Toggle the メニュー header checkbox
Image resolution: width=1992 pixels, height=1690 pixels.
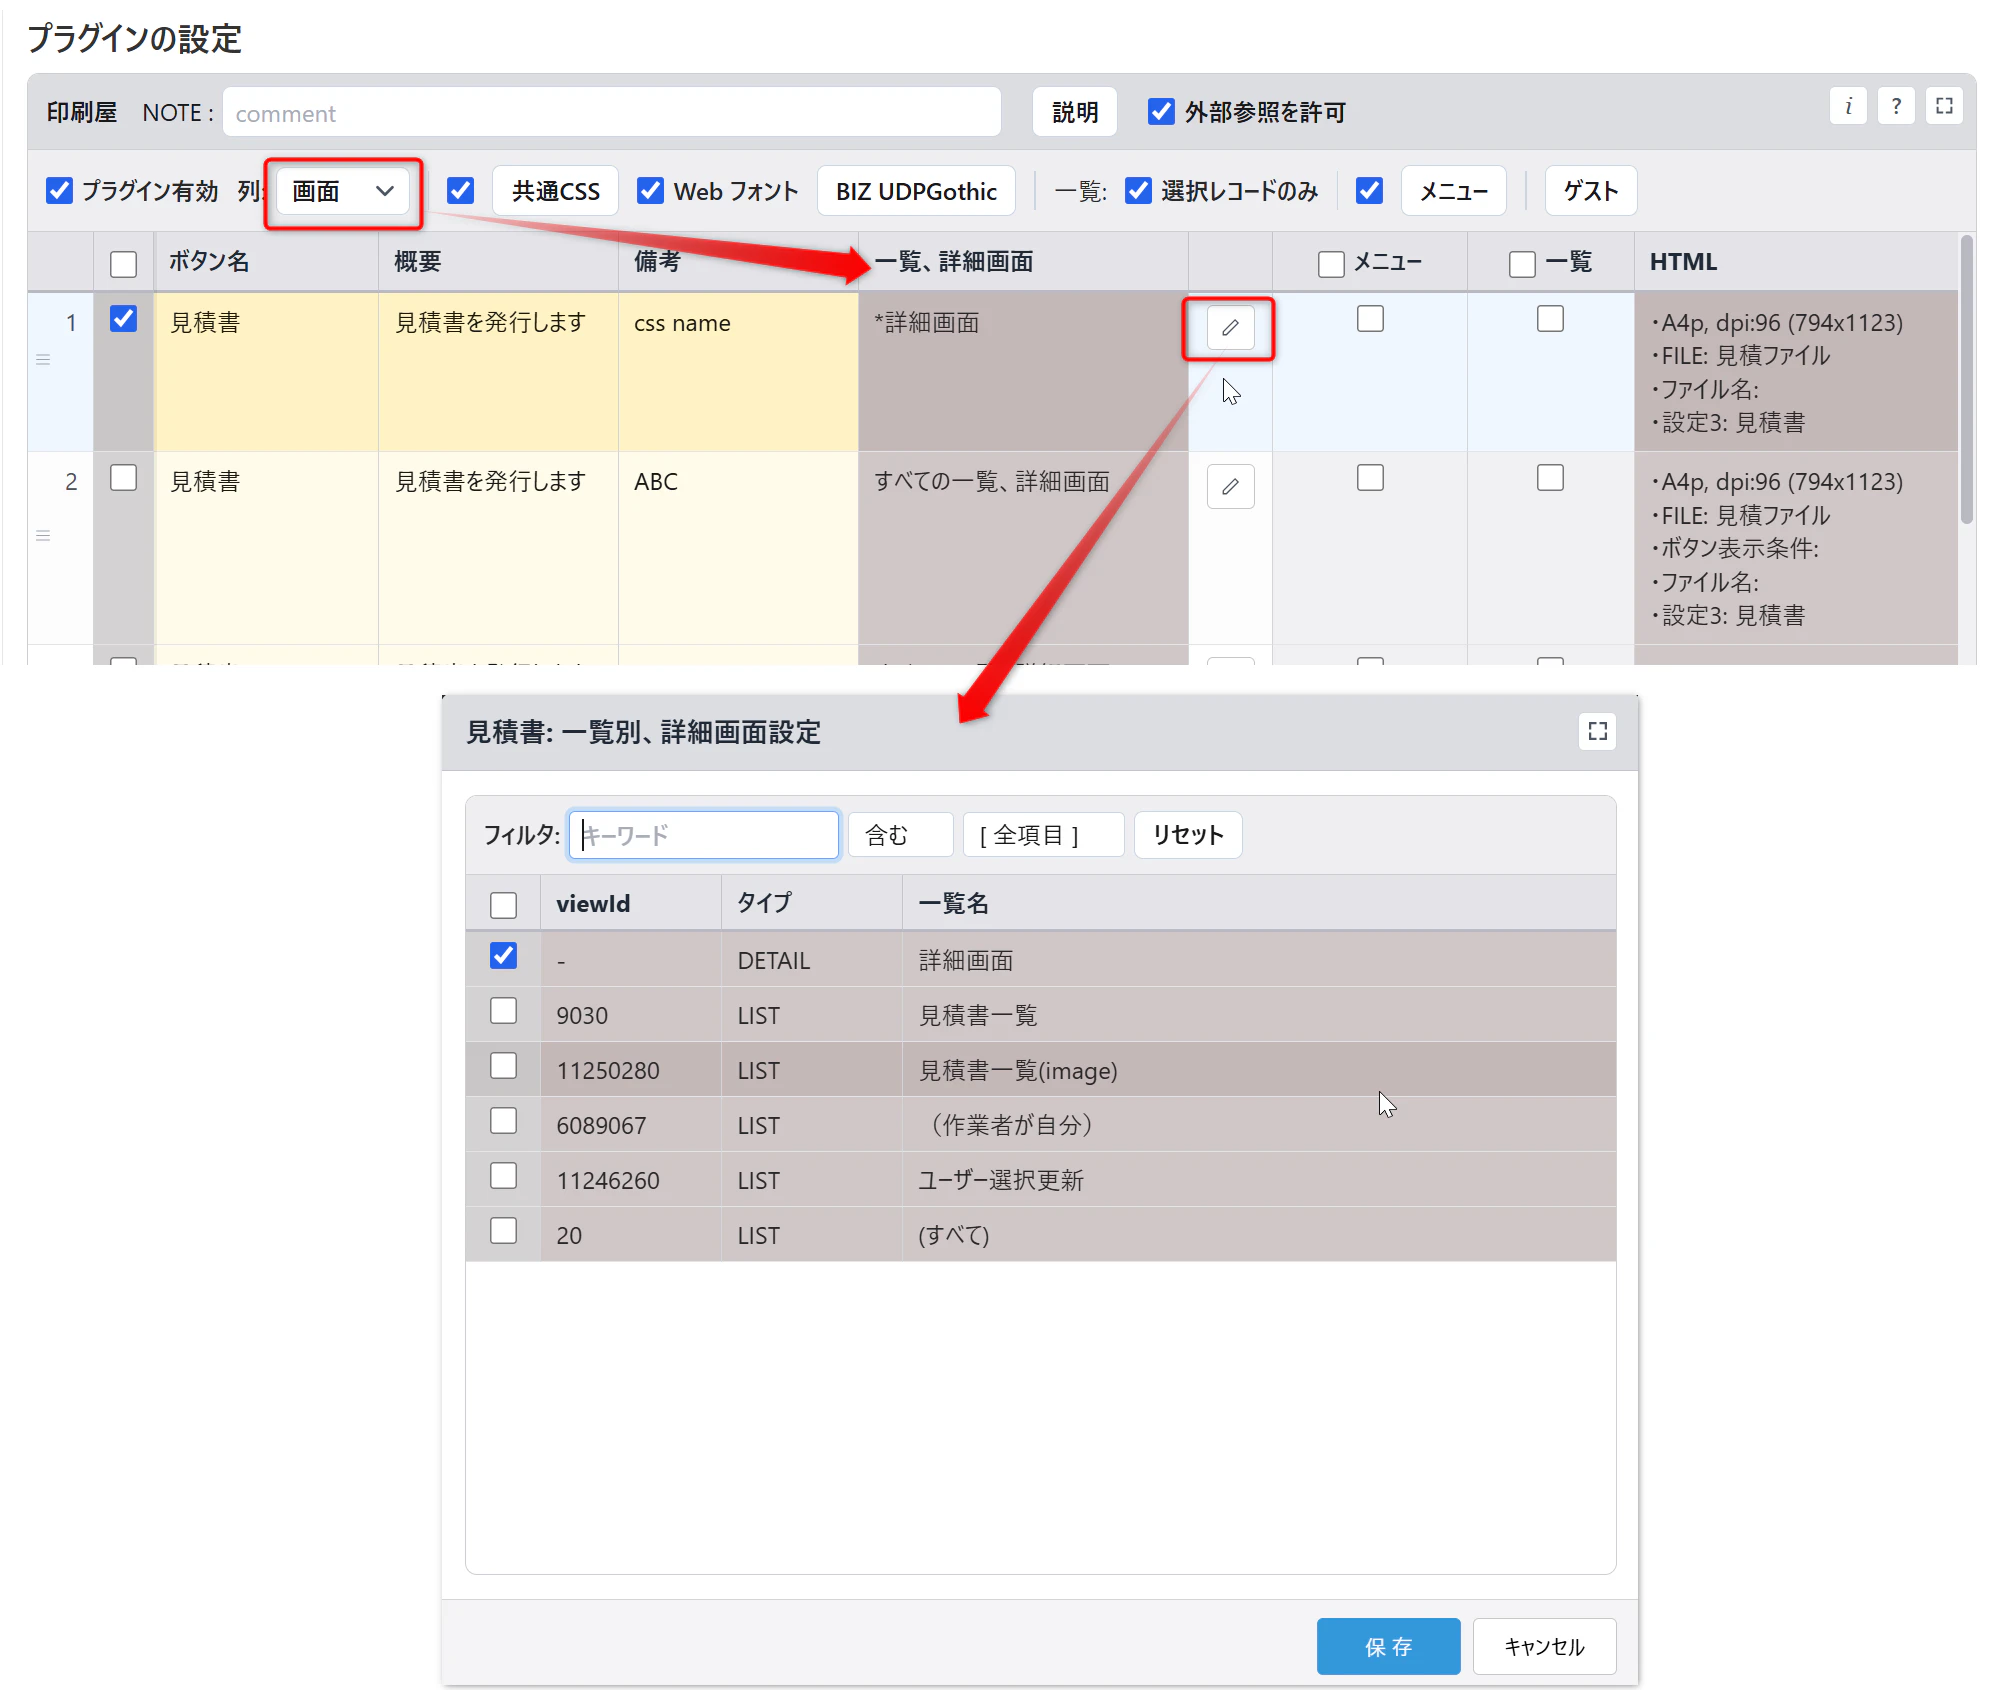1331,264
